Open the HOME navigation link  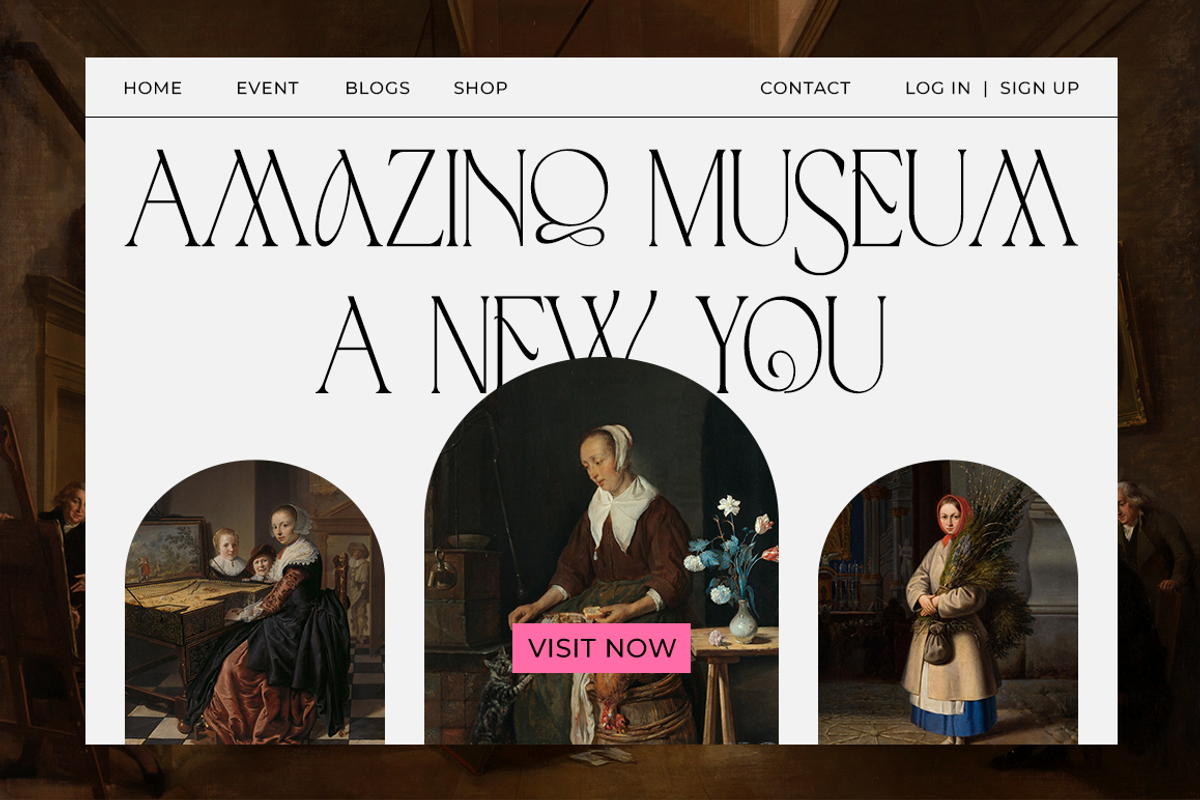coord(152,88)
